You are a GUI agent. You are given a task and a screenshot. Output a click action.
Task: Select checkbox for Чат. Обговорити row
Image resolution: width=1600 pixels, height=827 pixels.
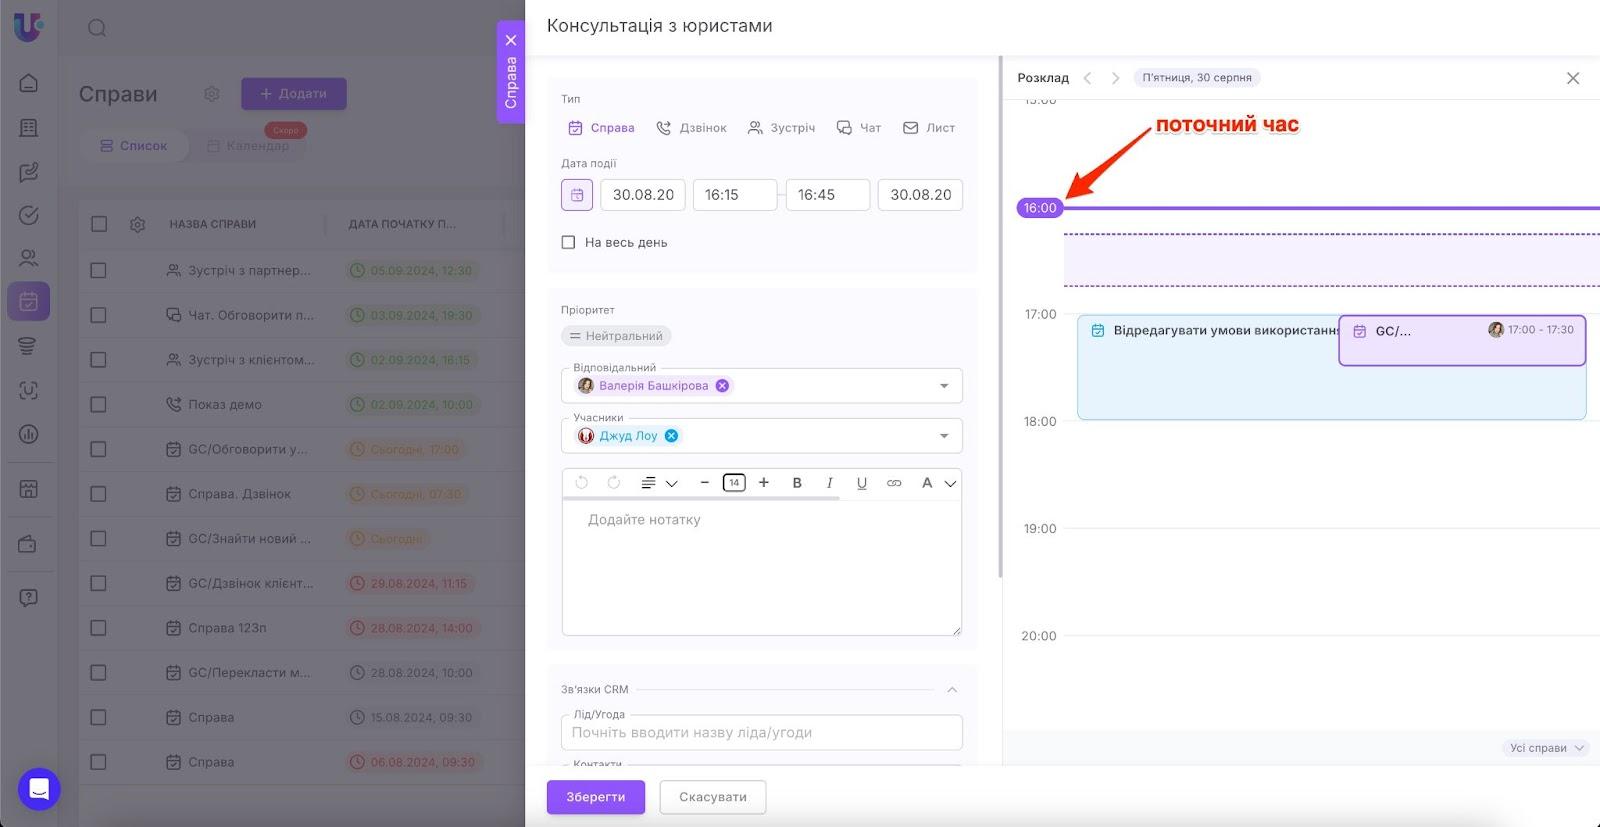(98, 315)
